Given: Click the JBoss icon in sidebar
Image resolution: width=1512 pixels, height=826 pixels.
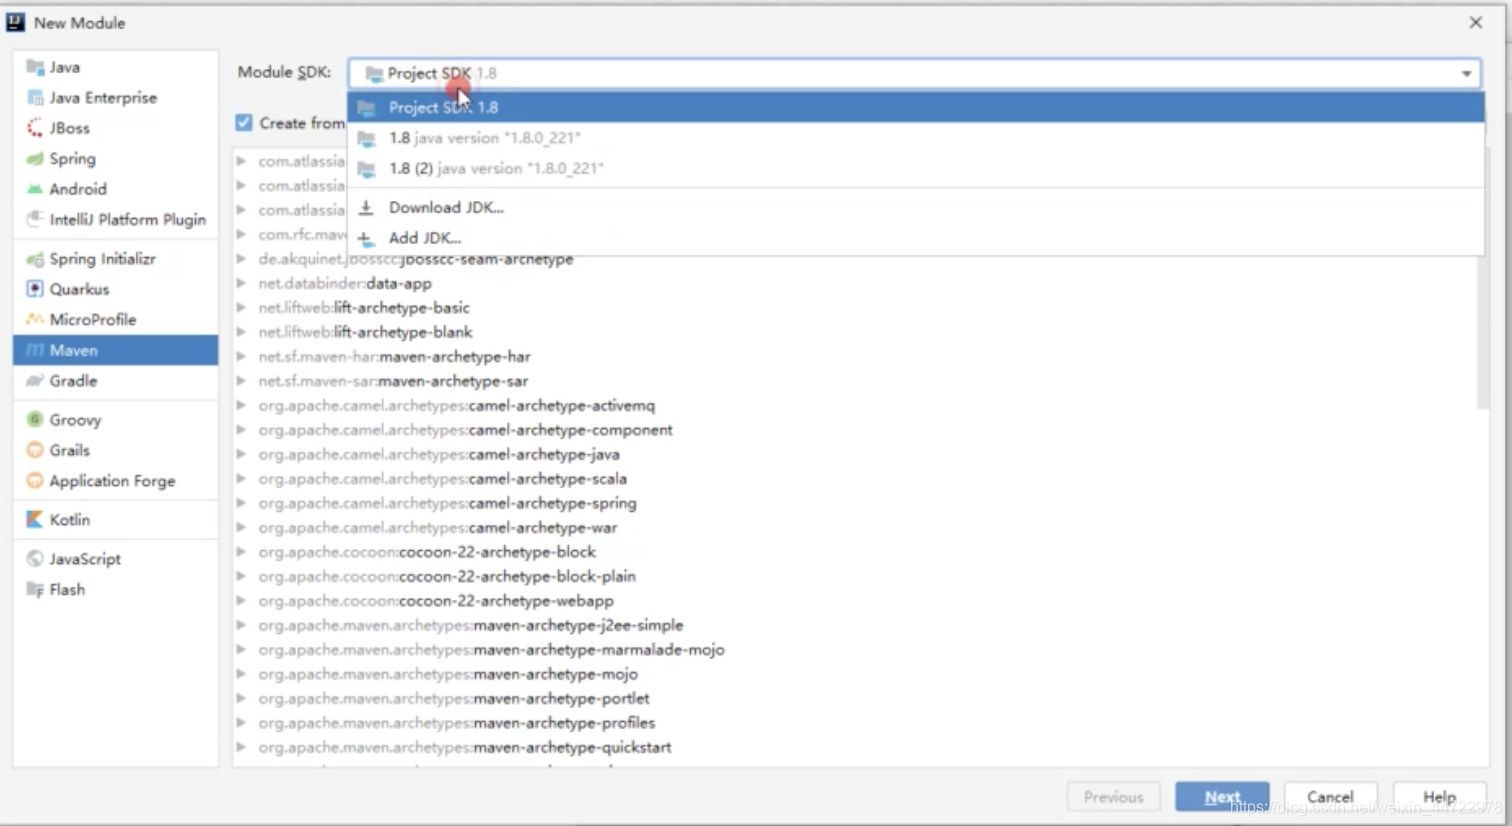Looking at the screenshot, I should pos(35,128).
